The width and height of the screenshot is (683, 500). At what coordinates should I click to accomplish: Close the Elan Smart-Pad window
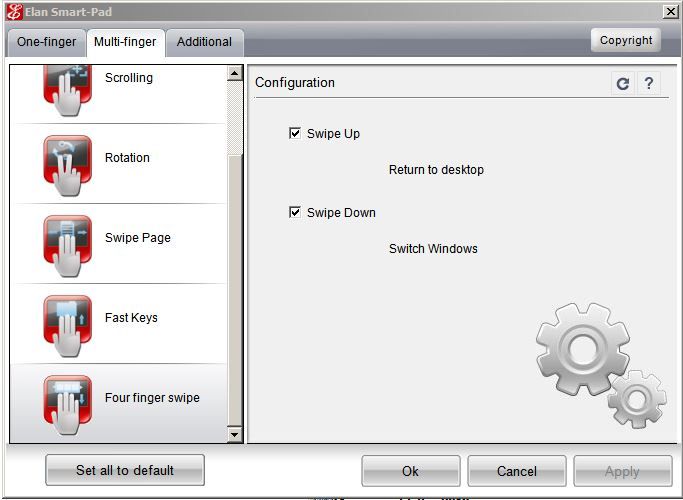[671, 11]
